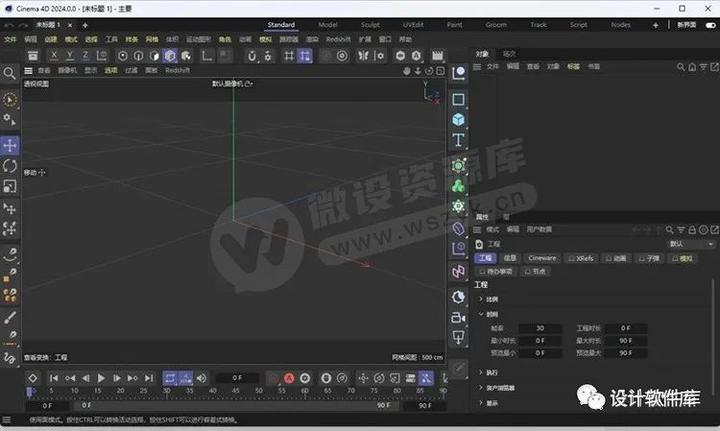Click the clapperboard render icon in top toolbar
720x431 pixels.
coord(438,56)
